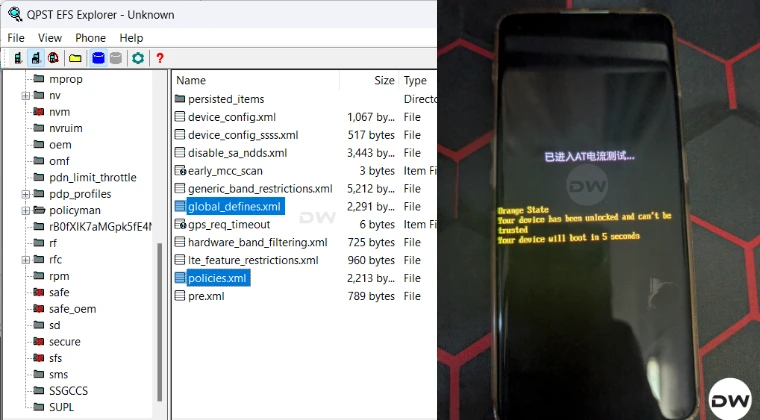Click the red question mark help icon
The height and width of the screenshot is (420, 760).
(x=159, y=58)
